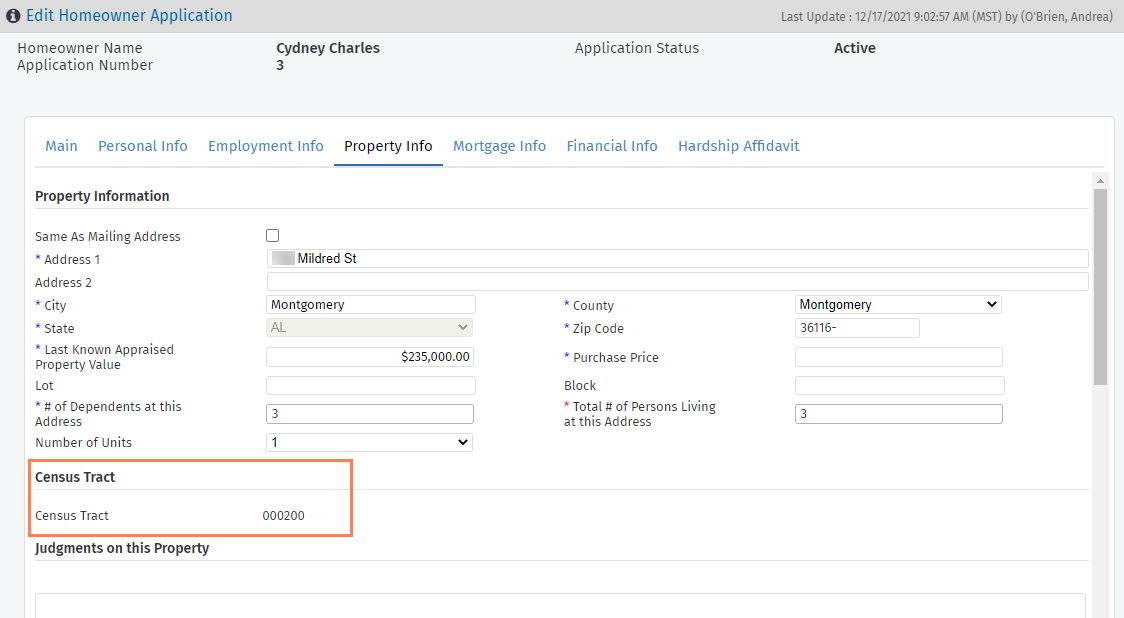
Task: Click the info icon beside Edit Homeowner Application
Action: 14,16
